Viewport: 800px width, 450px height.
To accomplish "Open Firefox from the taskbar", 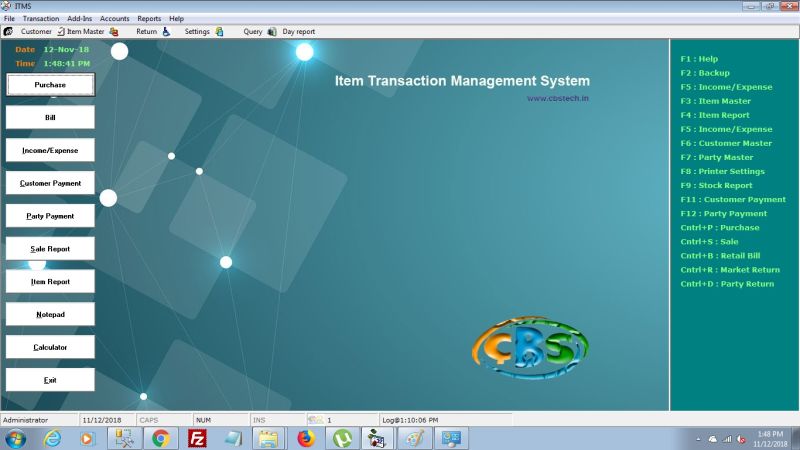I will (306, 438).
